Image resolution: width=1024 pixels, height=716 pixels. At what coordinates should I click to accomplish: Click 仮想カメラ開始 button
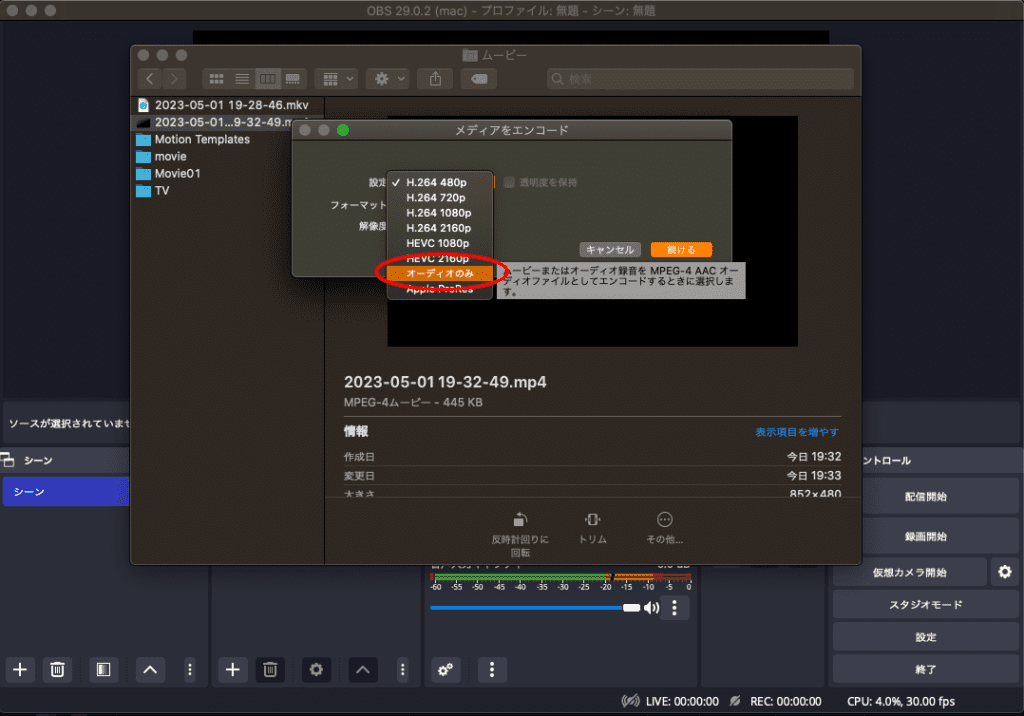coord(909,572)
